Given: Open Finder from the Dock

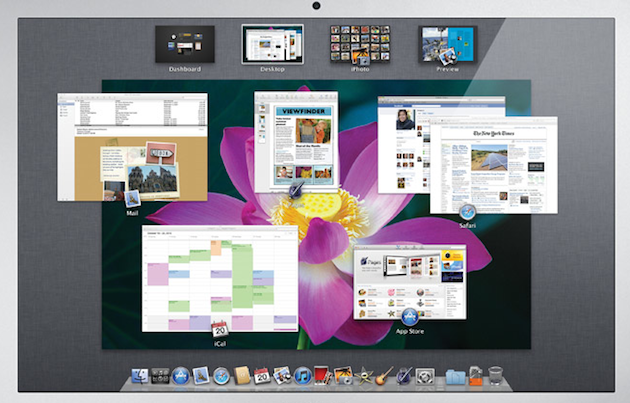Looking at the screenshot, I should 139,376.
